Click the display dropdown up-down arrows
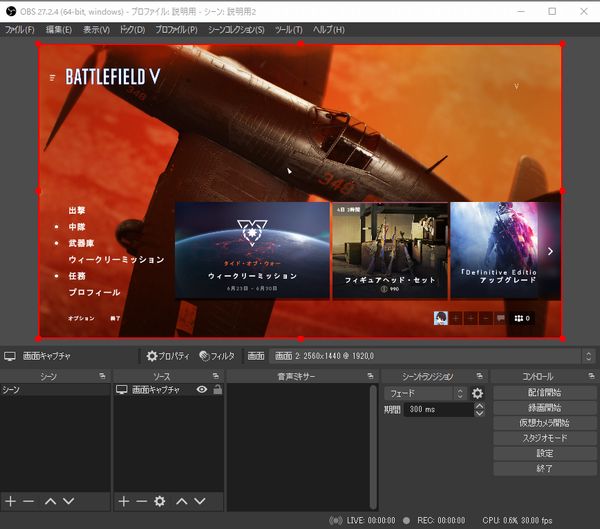Image resolution: width=600 pixels, height=529 pixels. 589,356
